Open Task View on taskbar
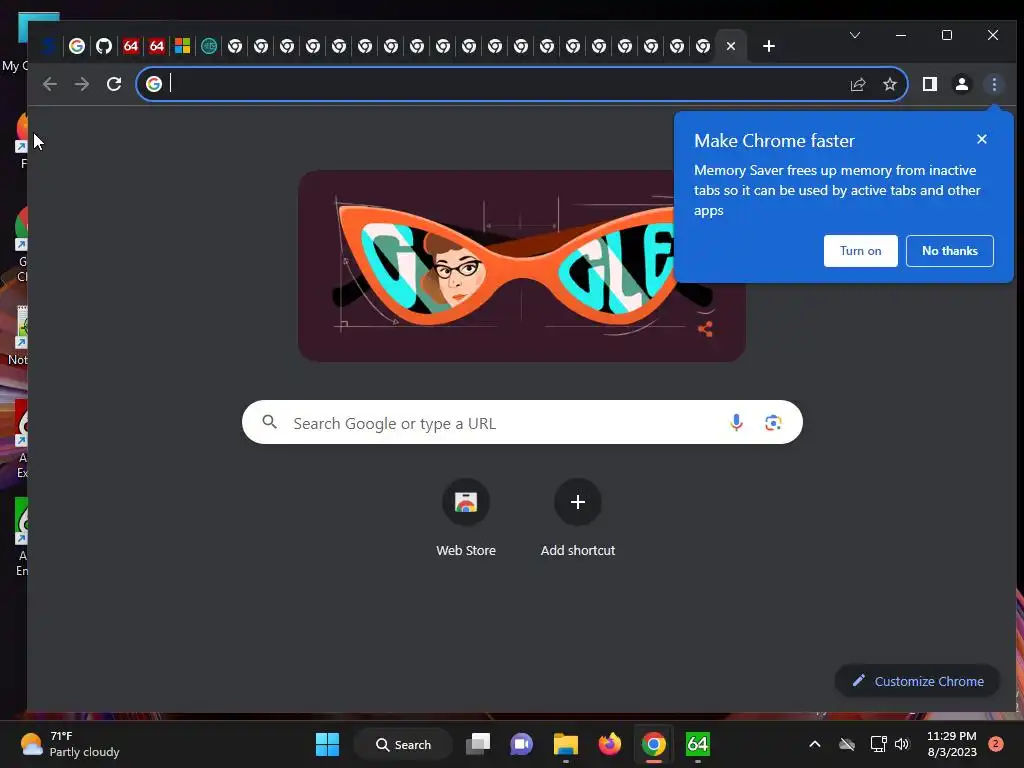This screenshot has height=768, width=1024. (478, 744)
